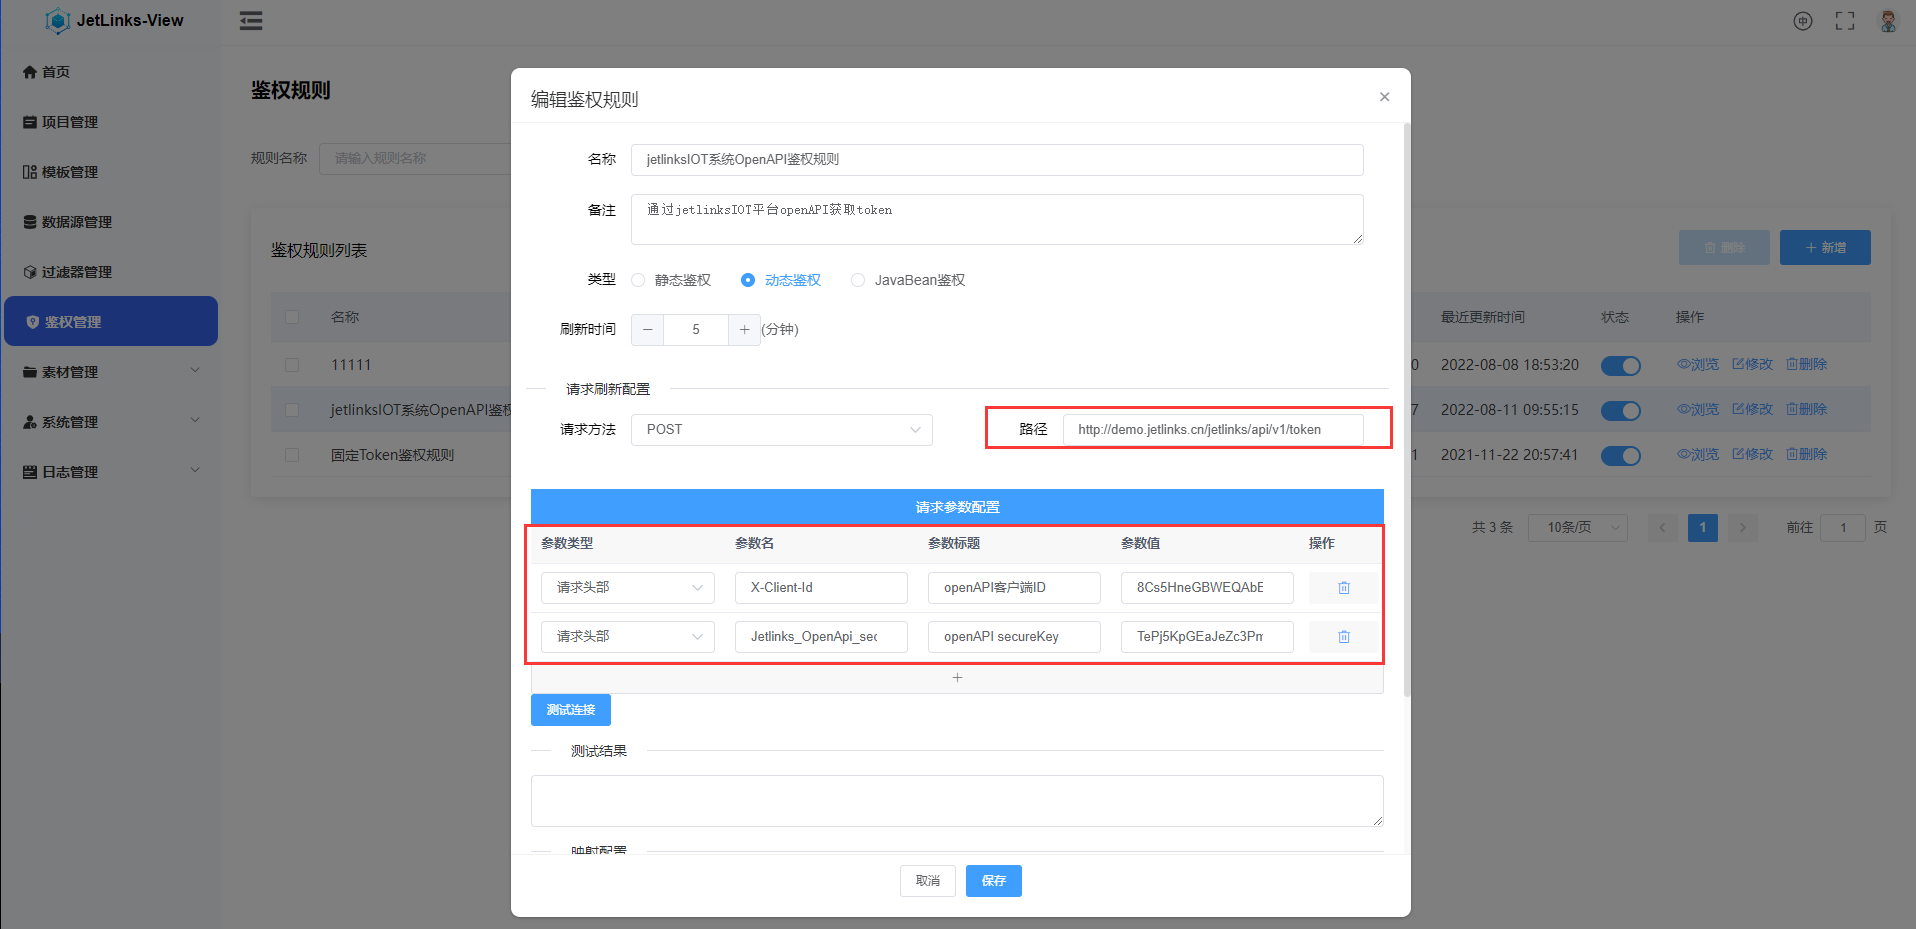The width and height of the screenshot is (1916, 929).
Task: Check the checkbox for rule 11111
Action: tap(292, 365)
